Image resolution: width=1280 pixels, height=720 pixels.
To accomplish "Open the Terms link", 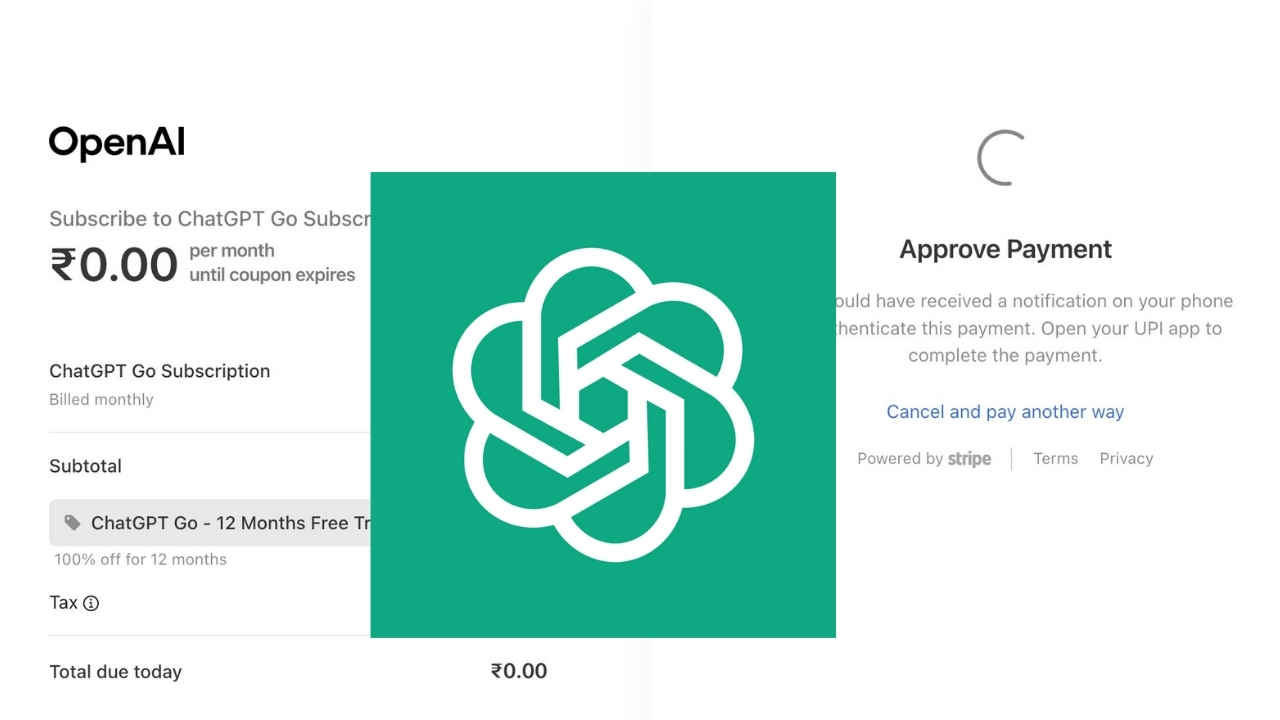I will (x=1055, y=459).
